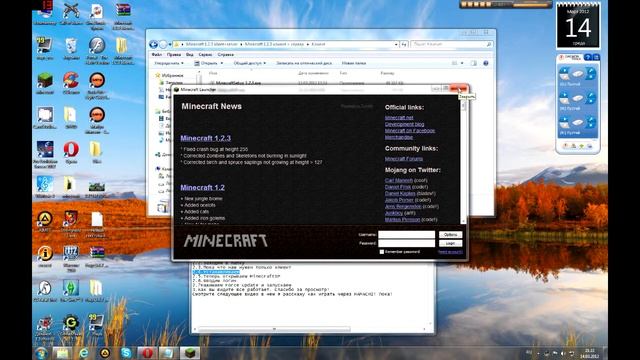640x360 pixels.
Task: Open the Explorer view options dropdown arrow
Action: (x=462, y=63)
